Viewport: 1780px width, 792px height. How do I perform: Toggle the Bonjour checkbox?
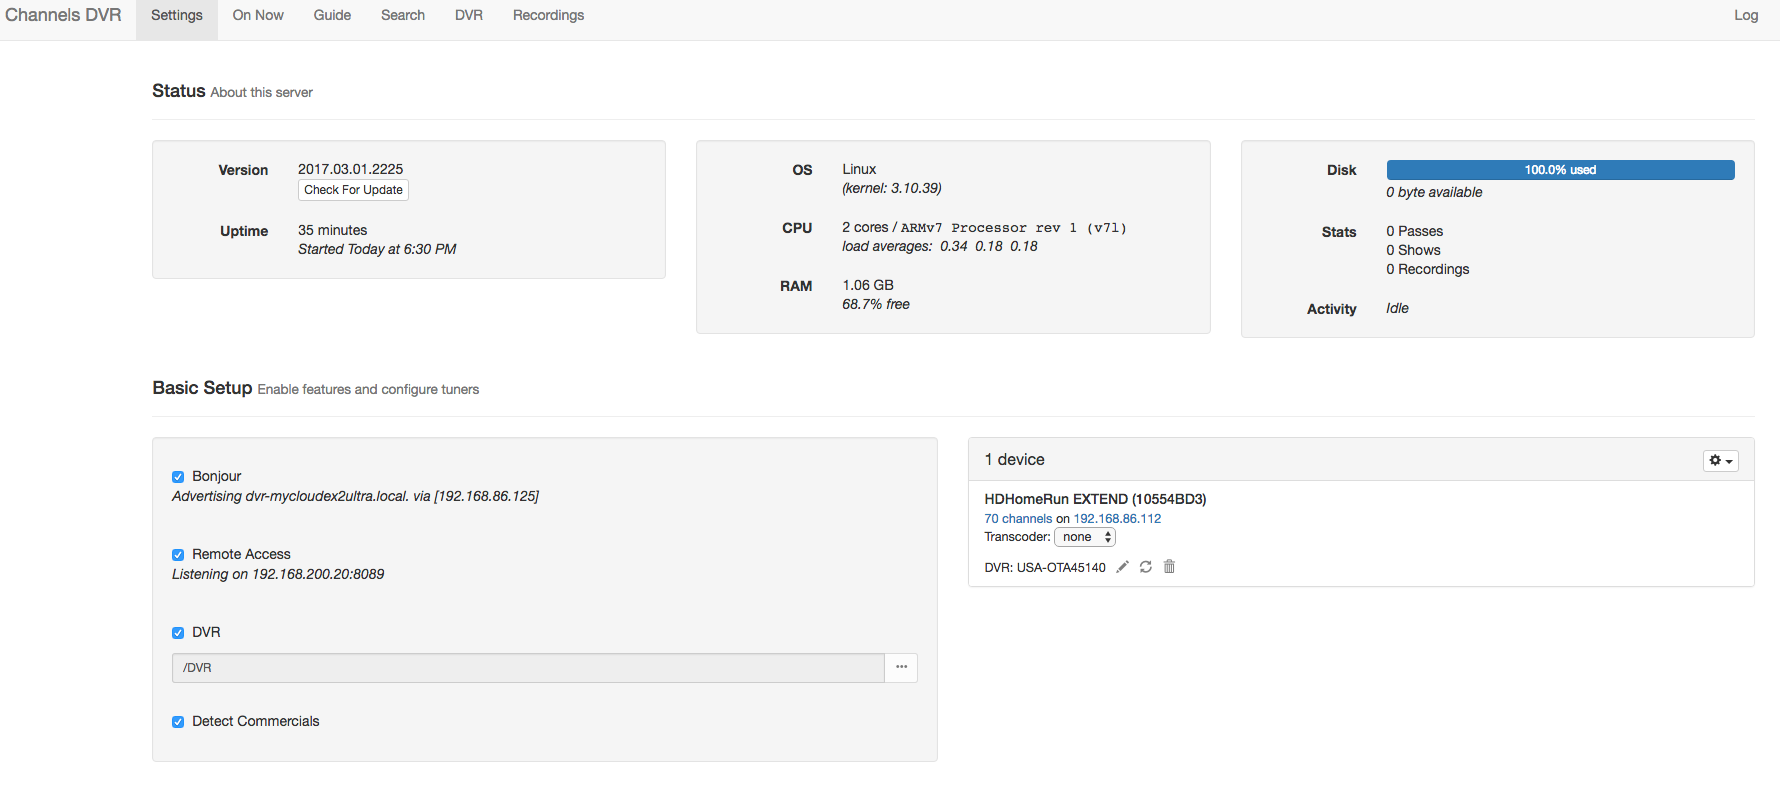click(x=178, y=477)
